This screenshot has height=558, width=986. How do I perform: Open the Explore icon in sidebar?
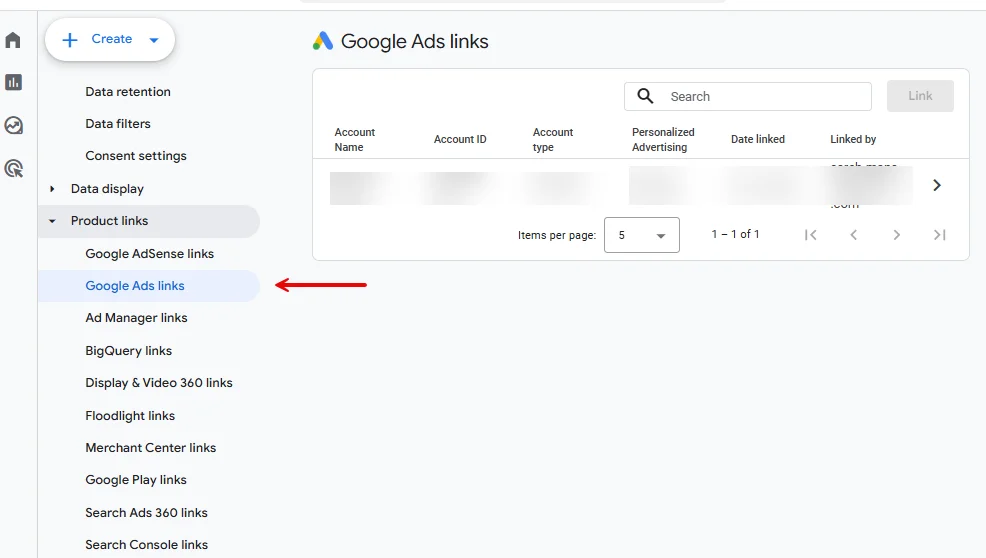tap(13, 125)
